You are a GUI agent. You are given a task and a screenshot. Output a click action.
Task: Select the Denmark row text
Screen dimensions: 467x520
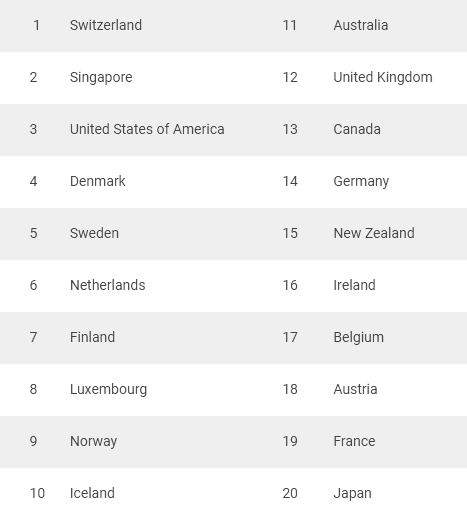[x=98, y=181]
